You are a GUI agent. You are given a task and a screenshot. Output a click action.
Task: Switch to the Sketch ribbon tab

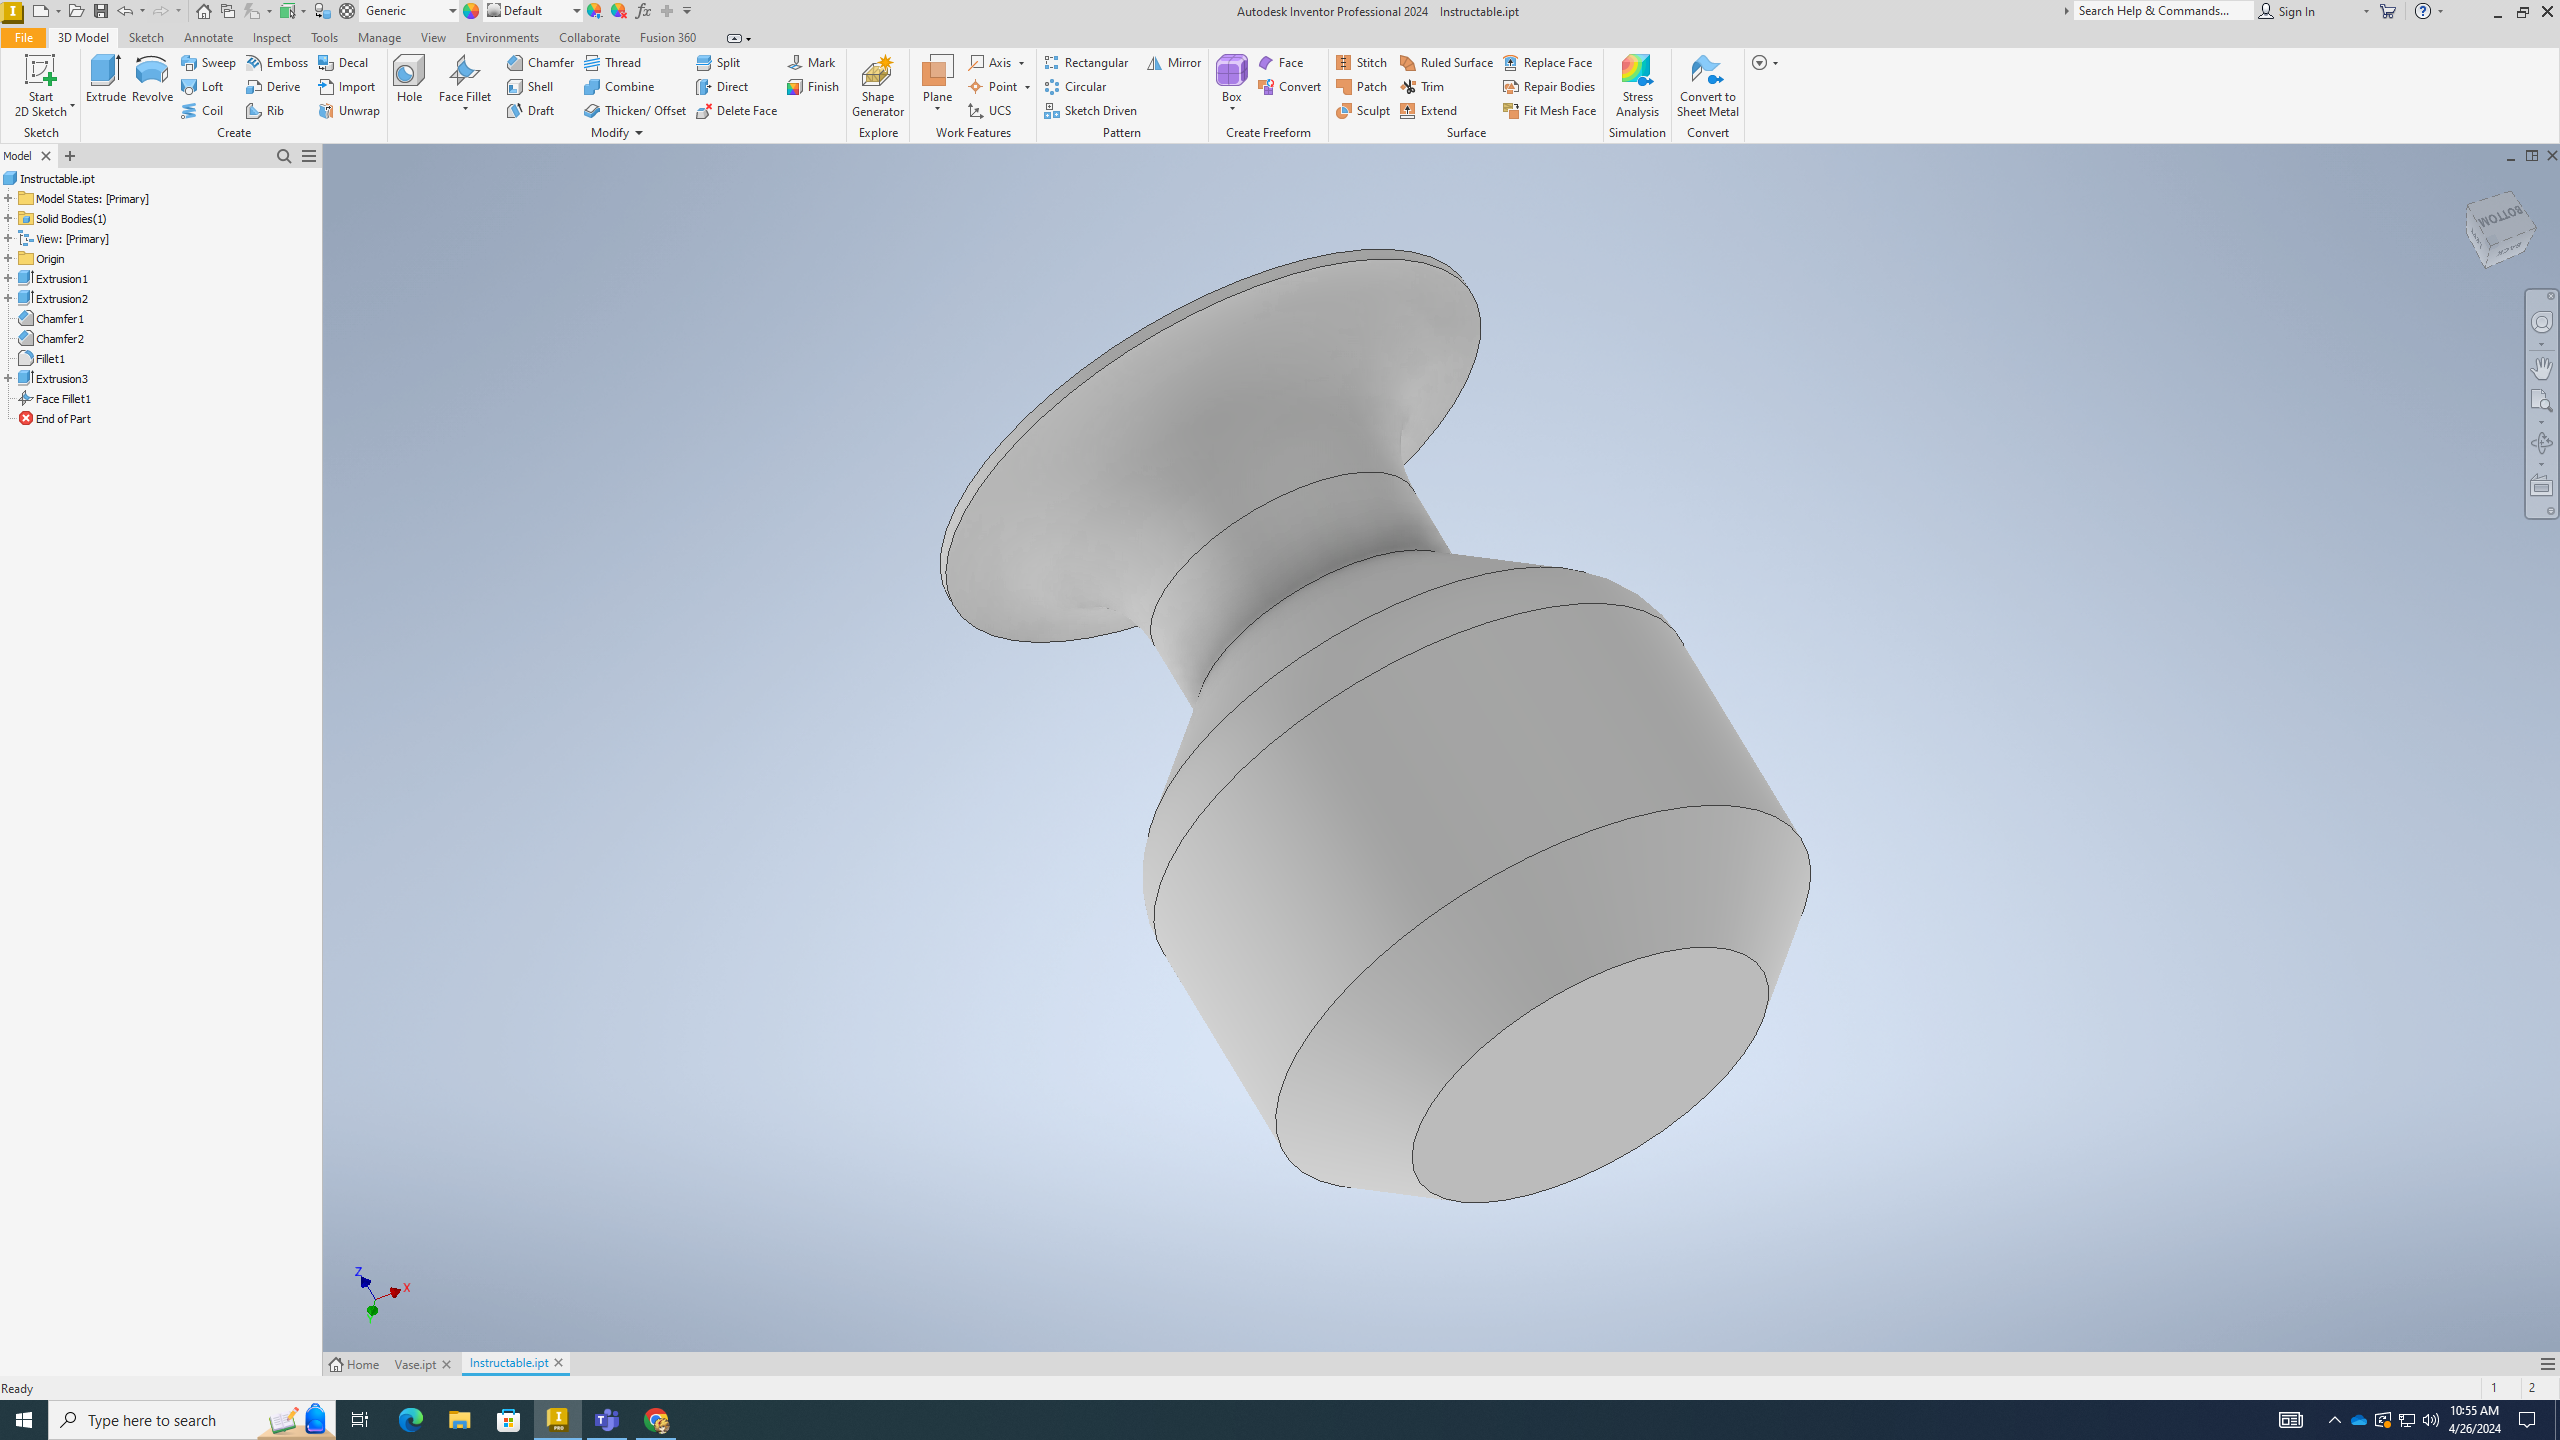point(146,37)
